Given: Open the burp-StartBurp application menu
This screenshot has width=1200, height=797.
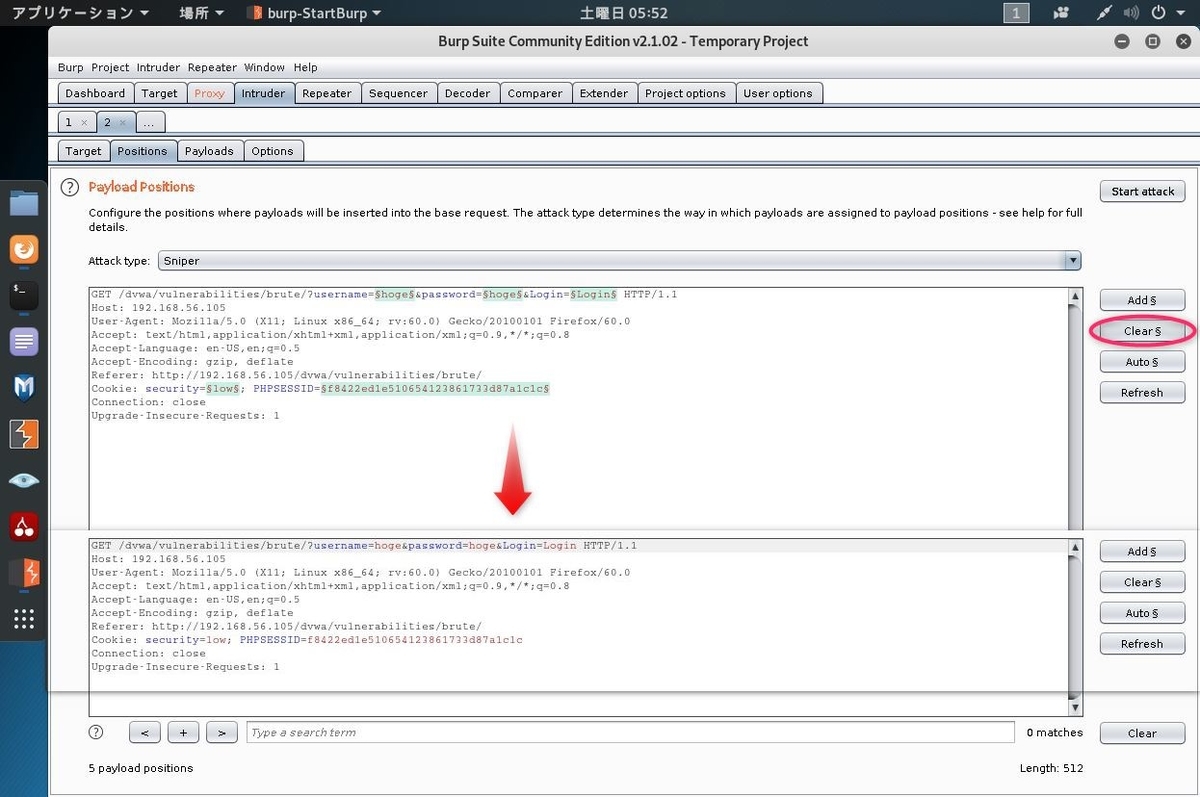Looking at the screenshot, I should tap(314, 13).
